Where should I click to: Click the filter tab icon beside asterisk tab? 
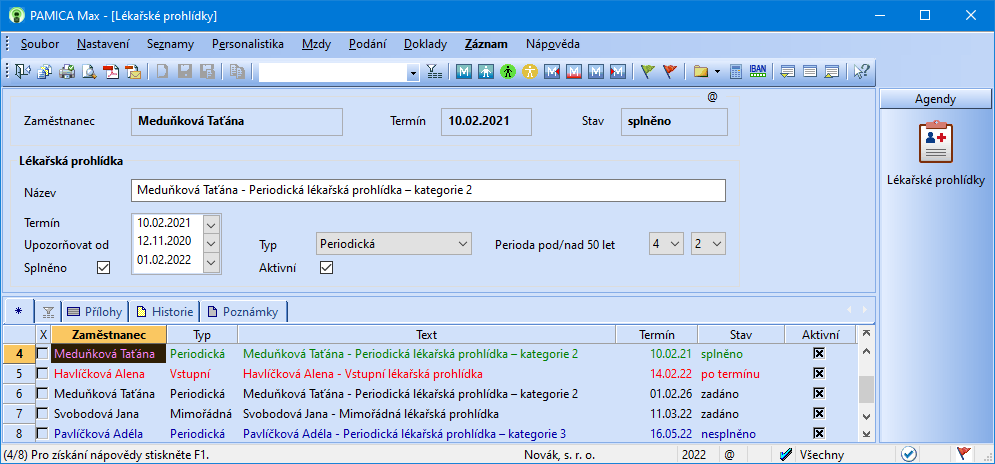tap(48, 312)
